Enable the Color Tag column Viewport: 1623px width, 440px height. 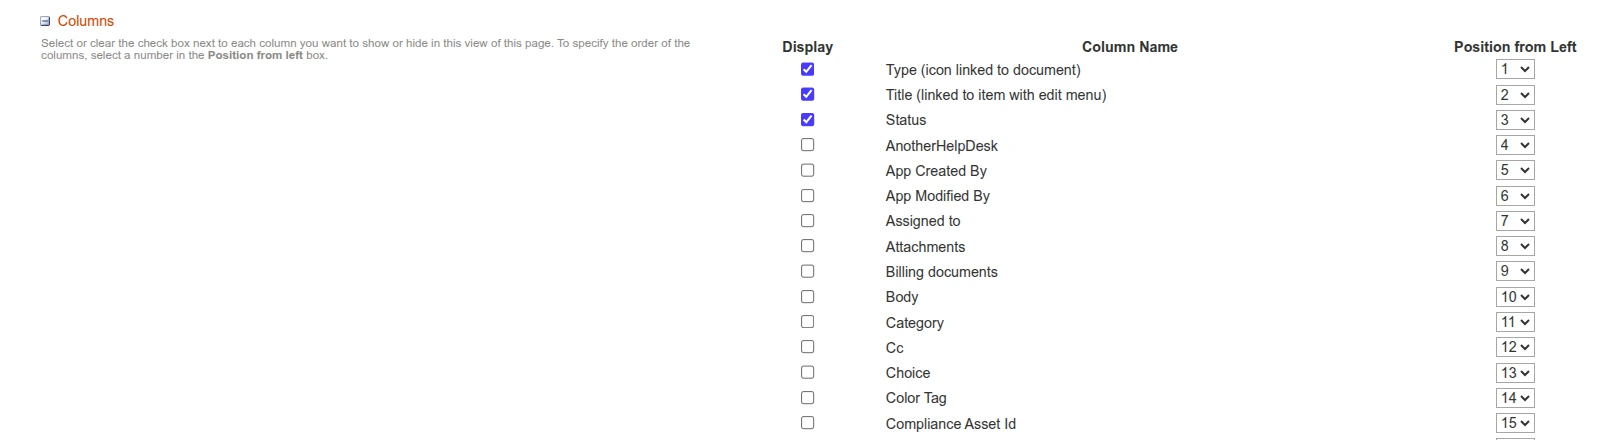click(x=807, y=398)
